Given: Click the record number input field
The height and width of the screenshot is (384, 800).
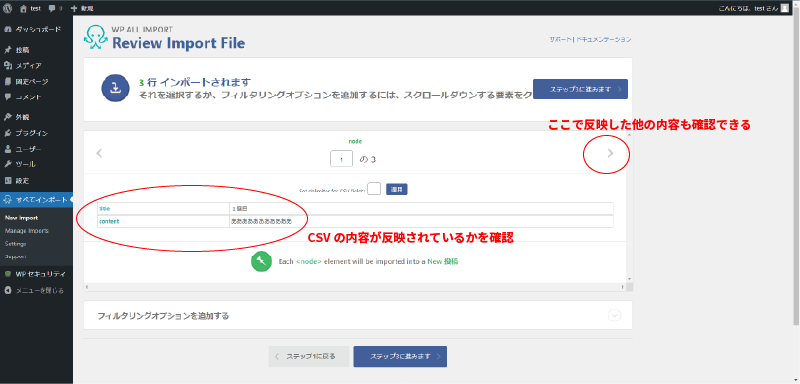Looking at the screenshot, I should [x=341, y=159].
